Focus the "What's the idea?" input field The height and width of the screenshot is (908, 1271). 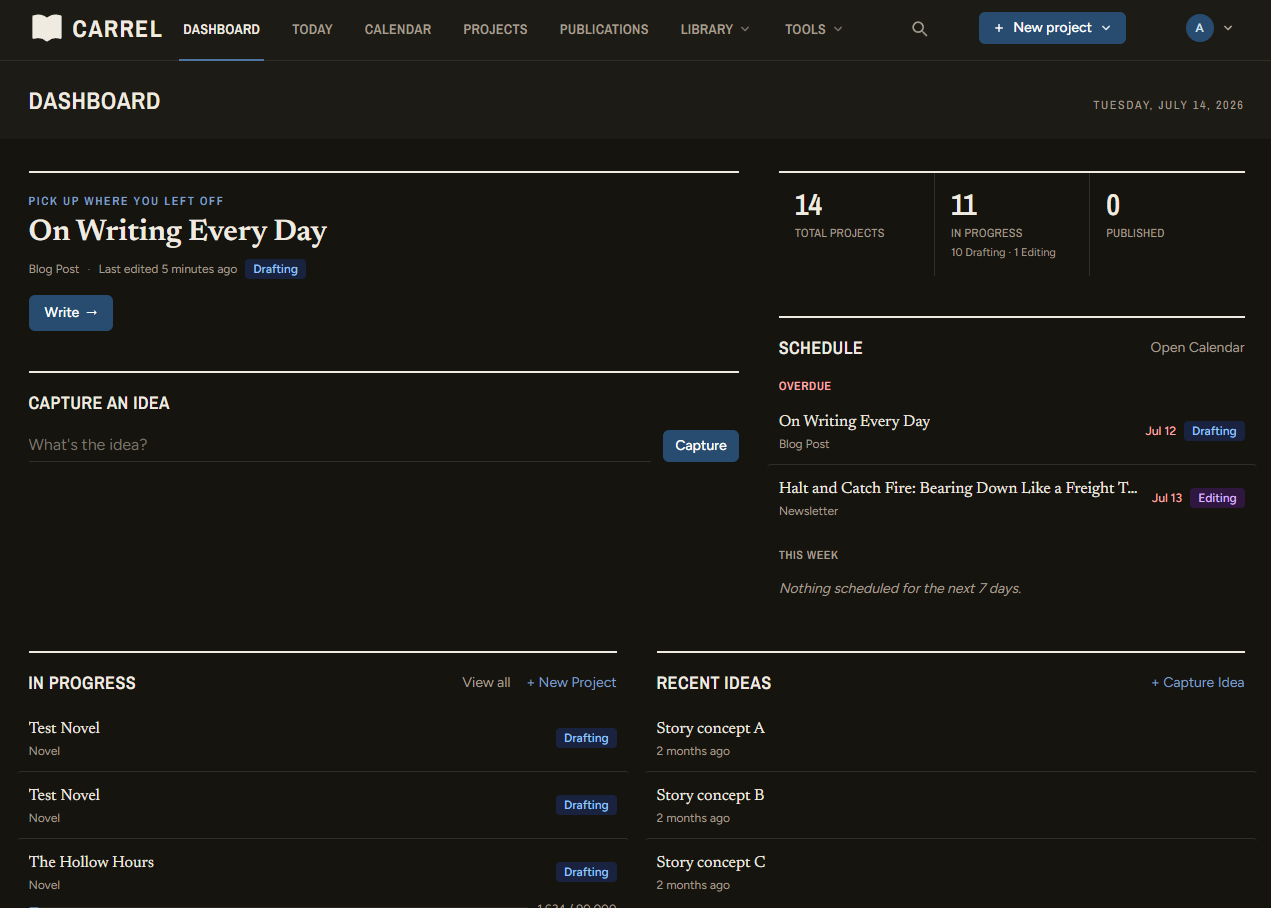tap(339, 445)
